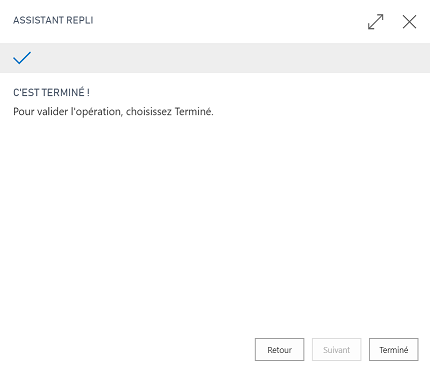
Task: Select the ASSISTANT REPLI title text
Action: (53, 20)
